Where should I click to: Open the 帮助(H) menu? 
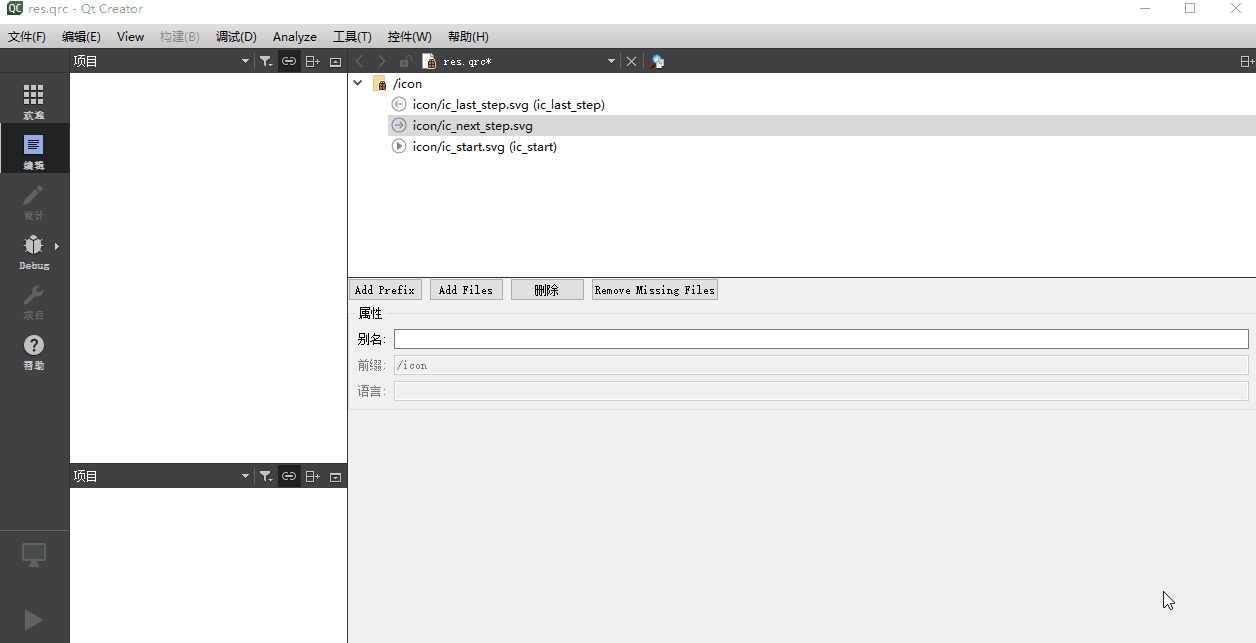[x=468, y=36]
